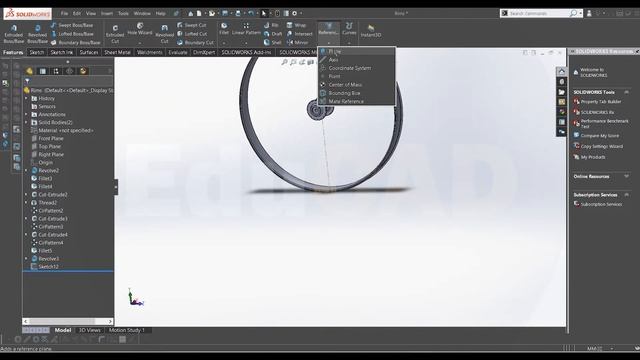The image size is (640, 360).
Task: Switch to the DimXpert tab
Action: (204, 52)
